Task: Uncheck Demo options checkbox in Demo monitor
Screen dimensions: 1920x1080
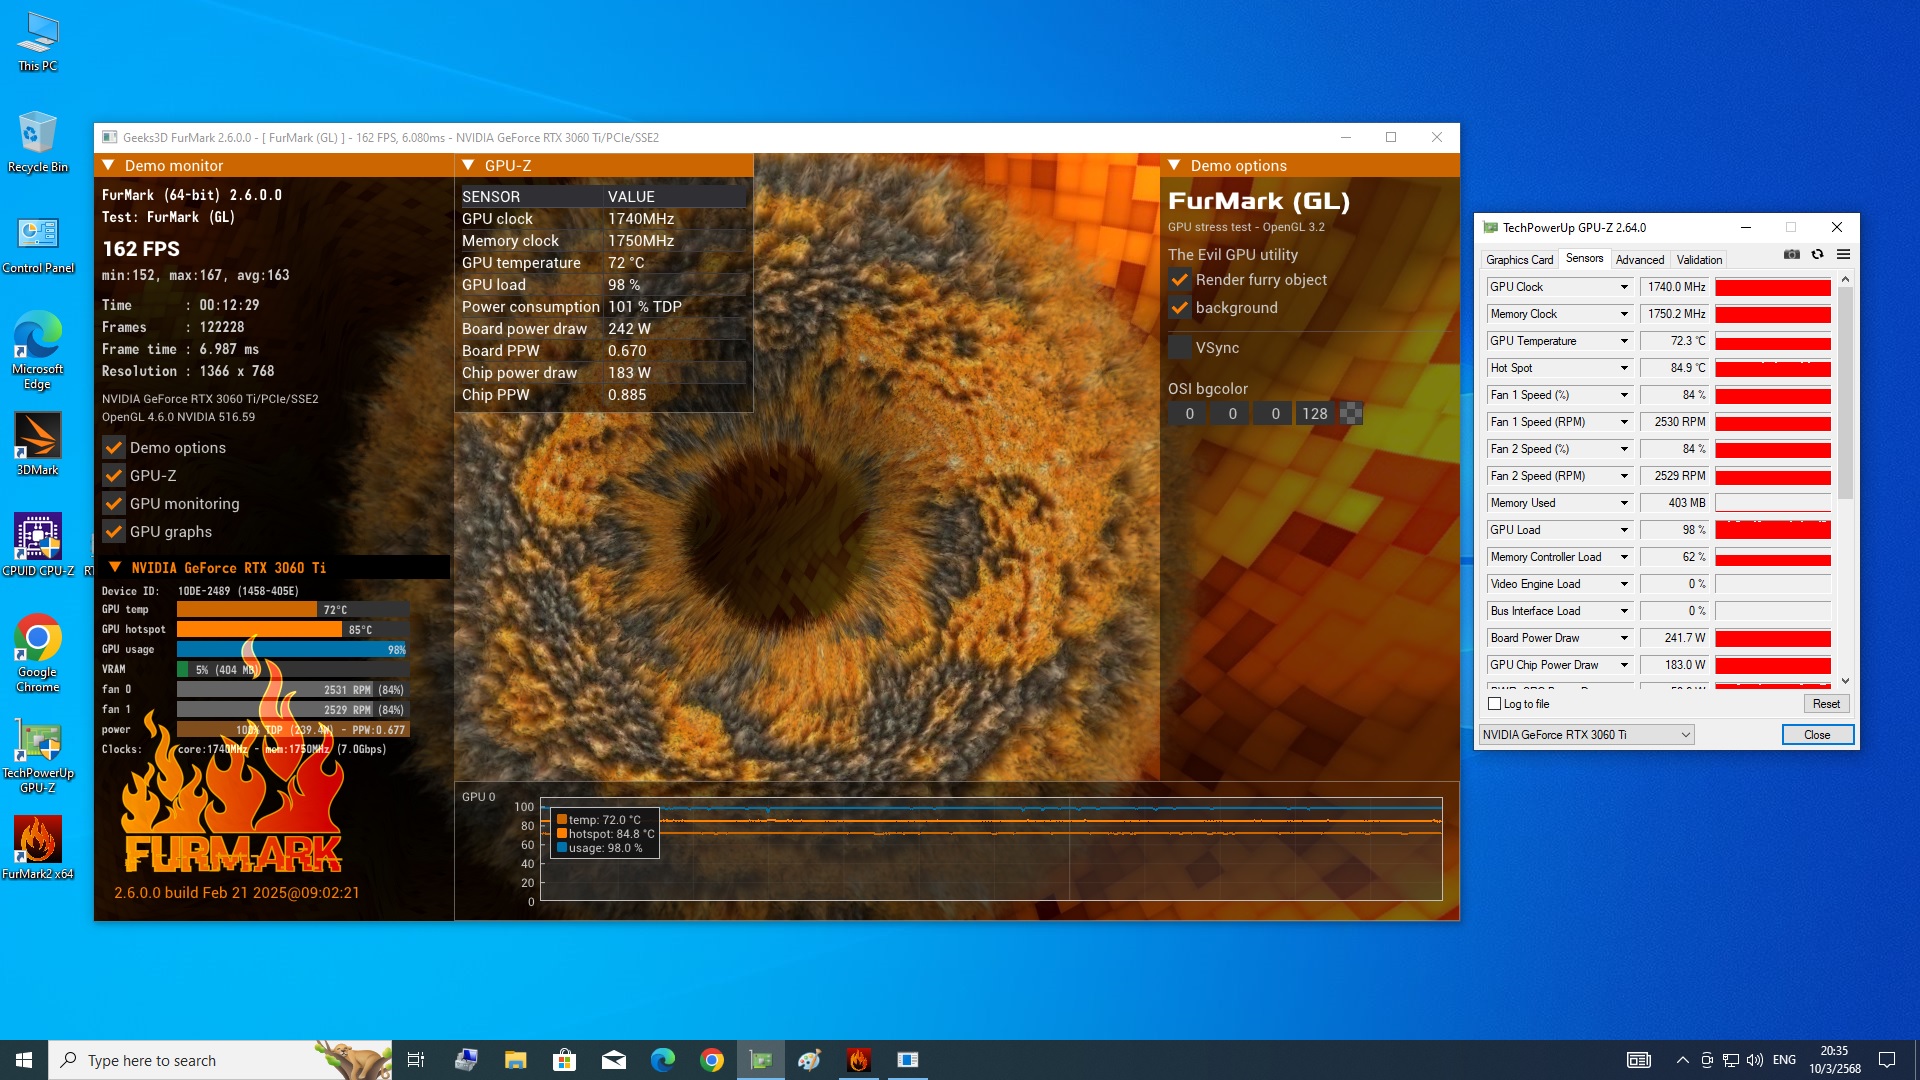Action: [114, 448]
